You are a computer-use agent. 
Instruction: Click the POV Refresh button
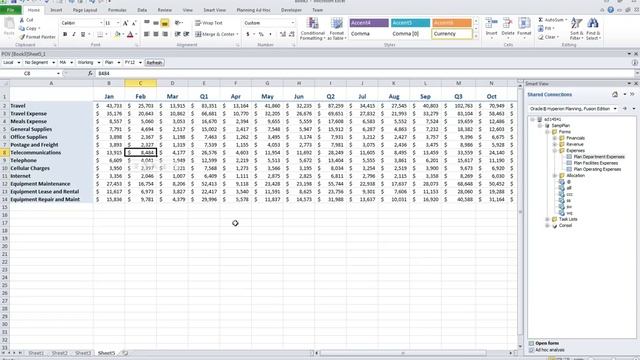pos(154,62)
